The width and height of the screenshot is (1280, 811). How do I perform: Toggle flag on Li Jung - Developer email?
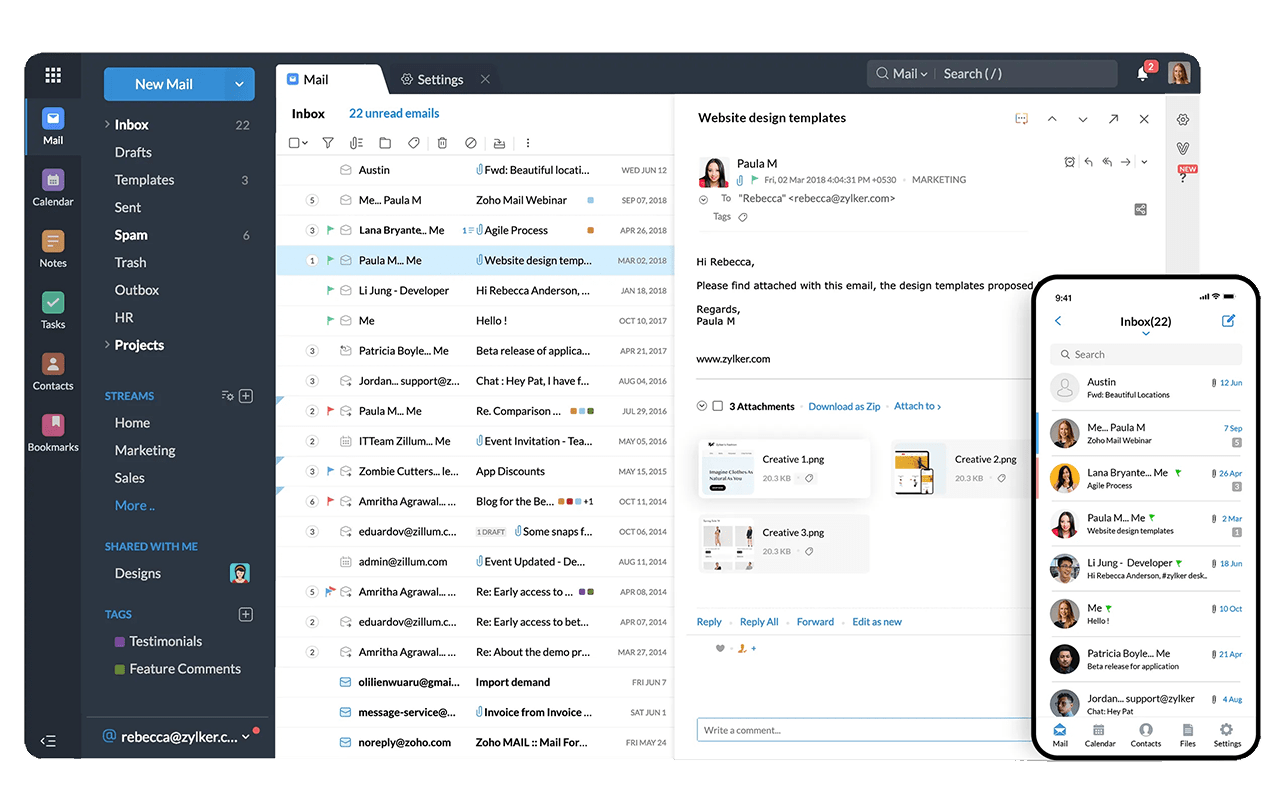coord(330,290)
